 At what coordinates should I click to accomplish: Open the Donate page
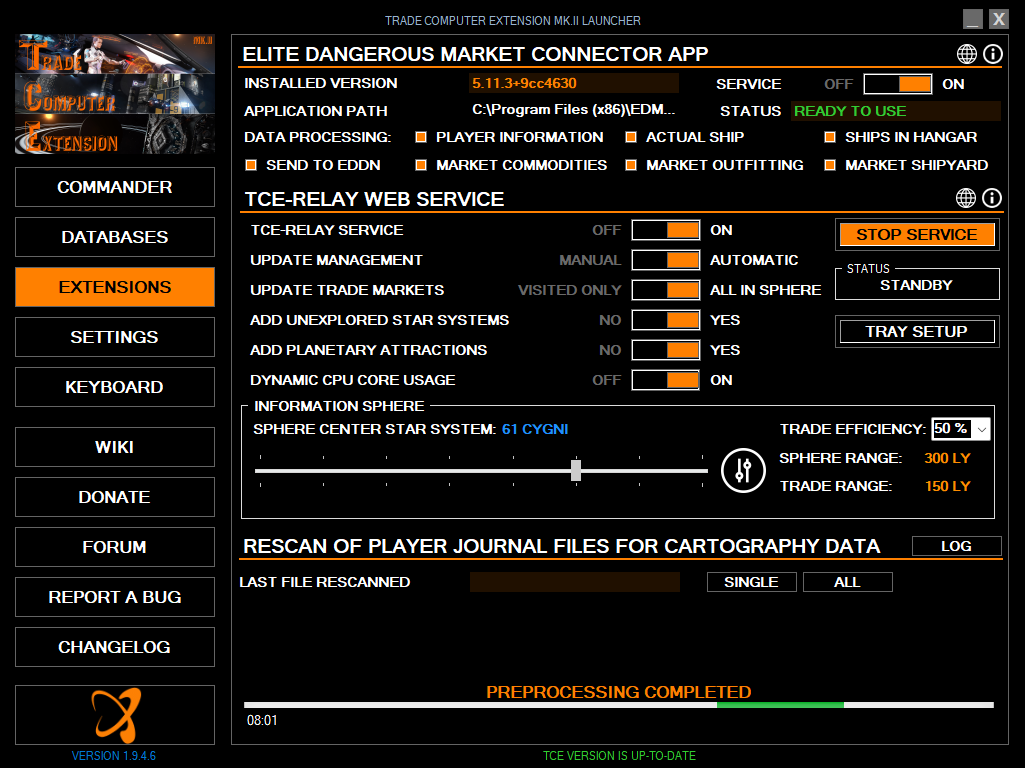(x=115, y=497)
